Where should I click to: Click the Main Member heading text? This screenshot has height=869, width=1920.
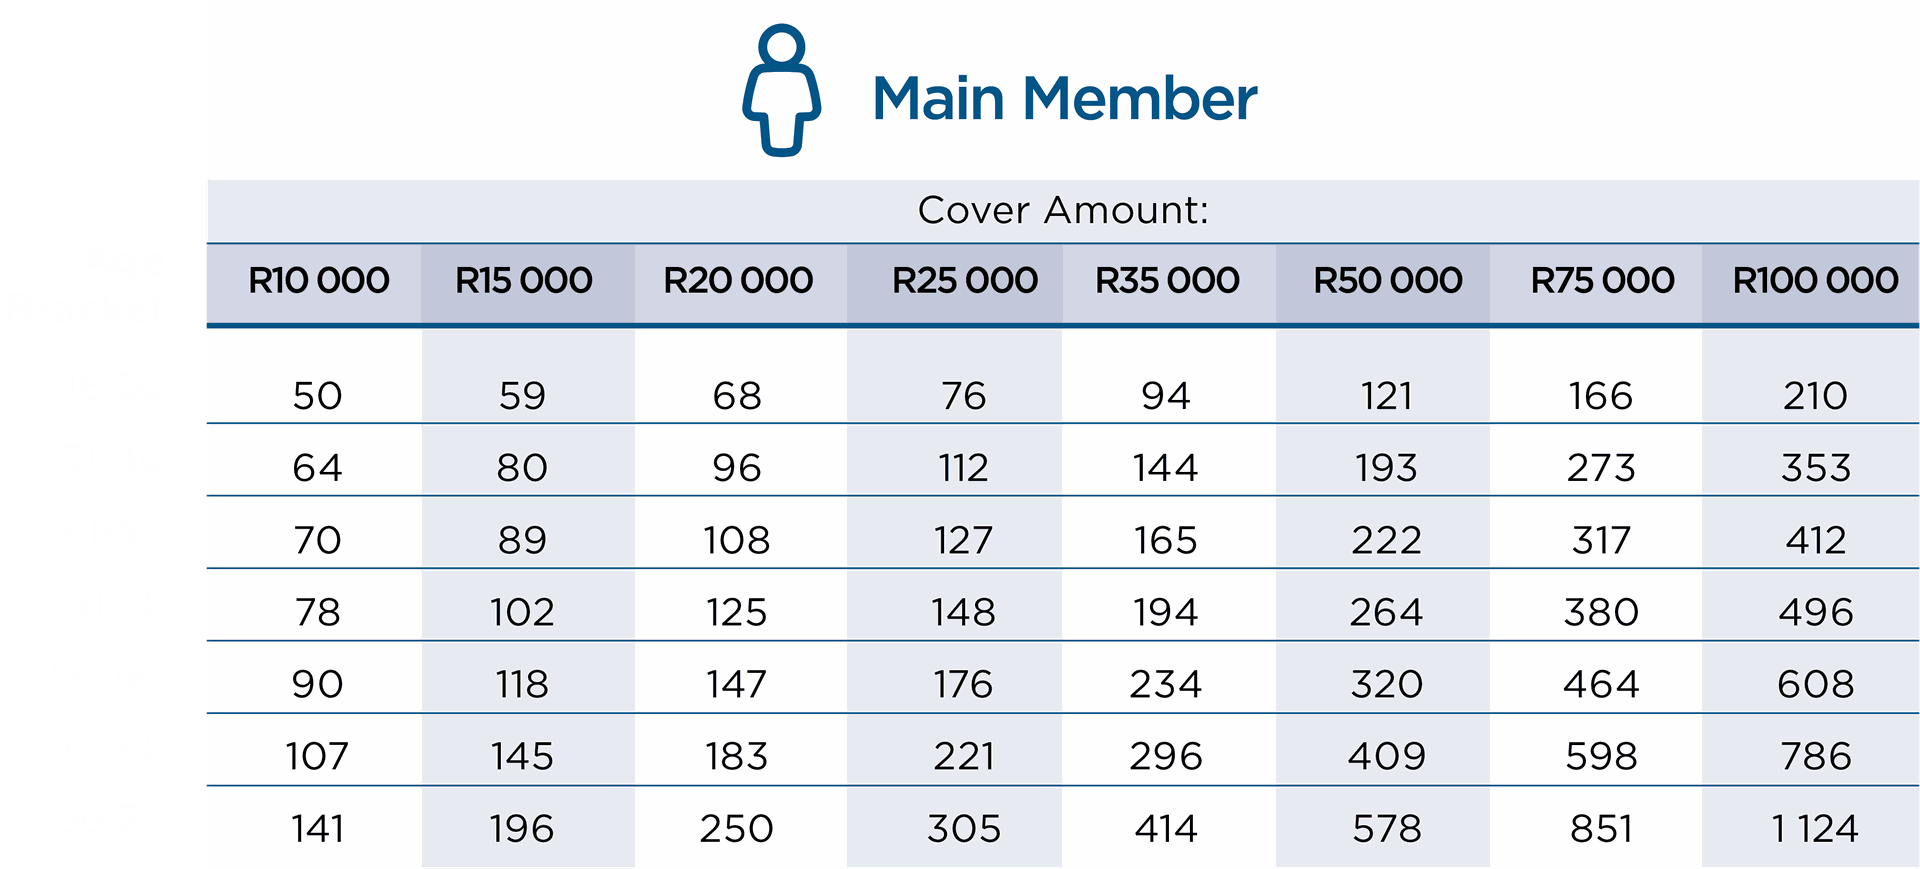tap(1064, 99)
